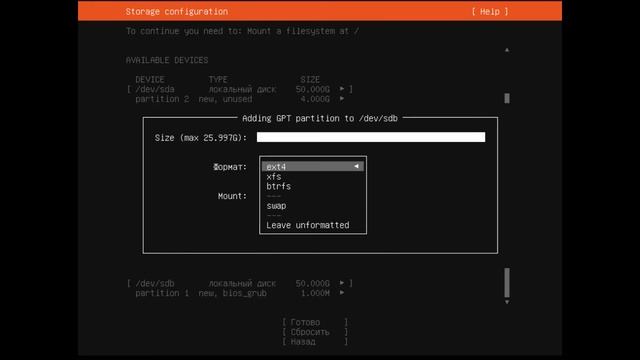640x360 pixels.
Task: Click the 50.000G size of /dev/sda
Action: [x=313, y=89]
